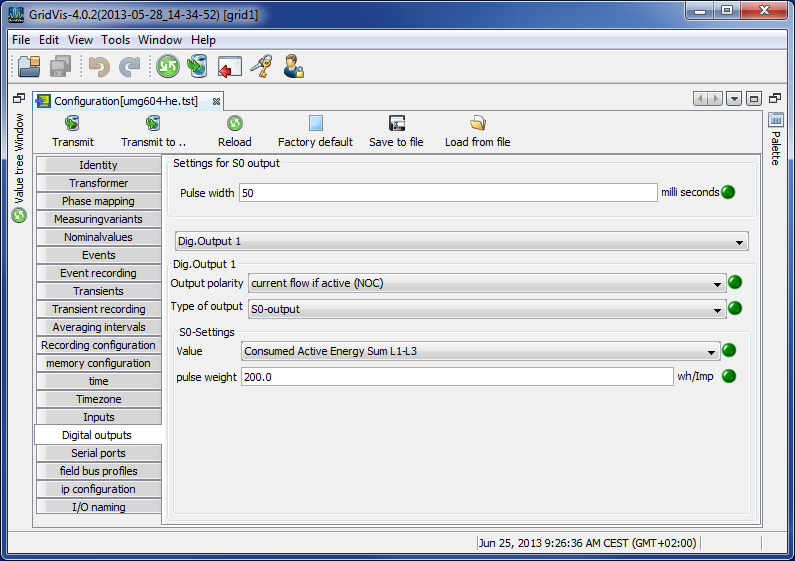Switch to the Serial ports section
The width and height of the screenshot is (795, 561).
(98, 453)
